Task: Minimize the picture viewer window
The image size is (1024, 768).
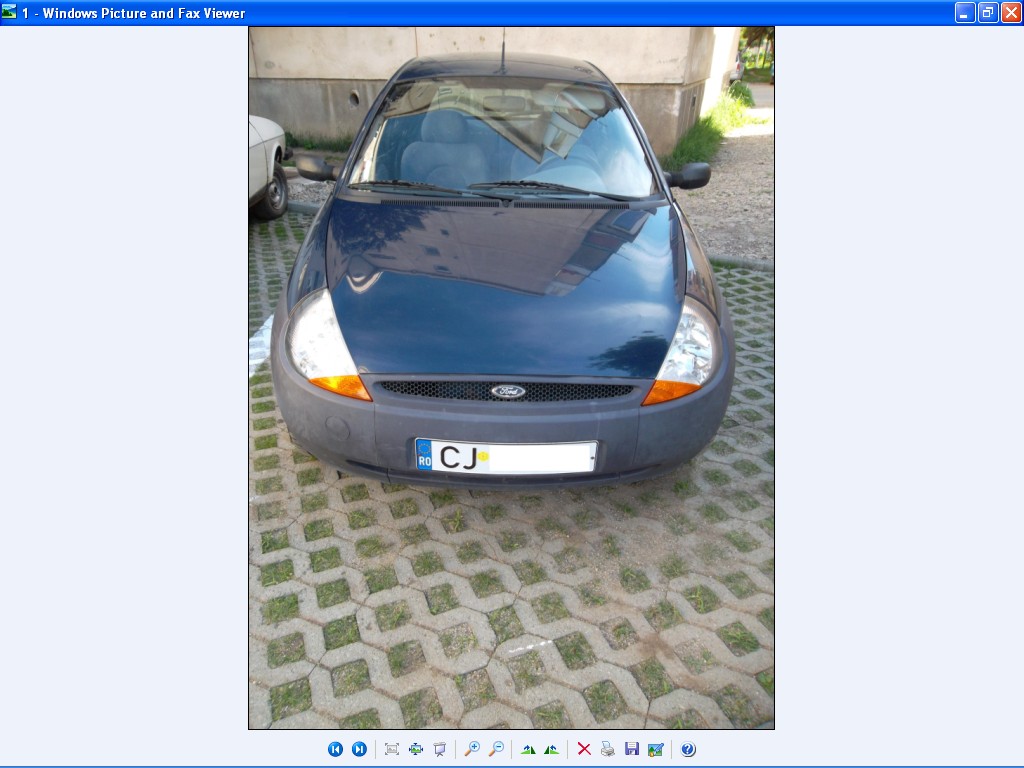Action: pyautogui.click(x=965, y=13)
